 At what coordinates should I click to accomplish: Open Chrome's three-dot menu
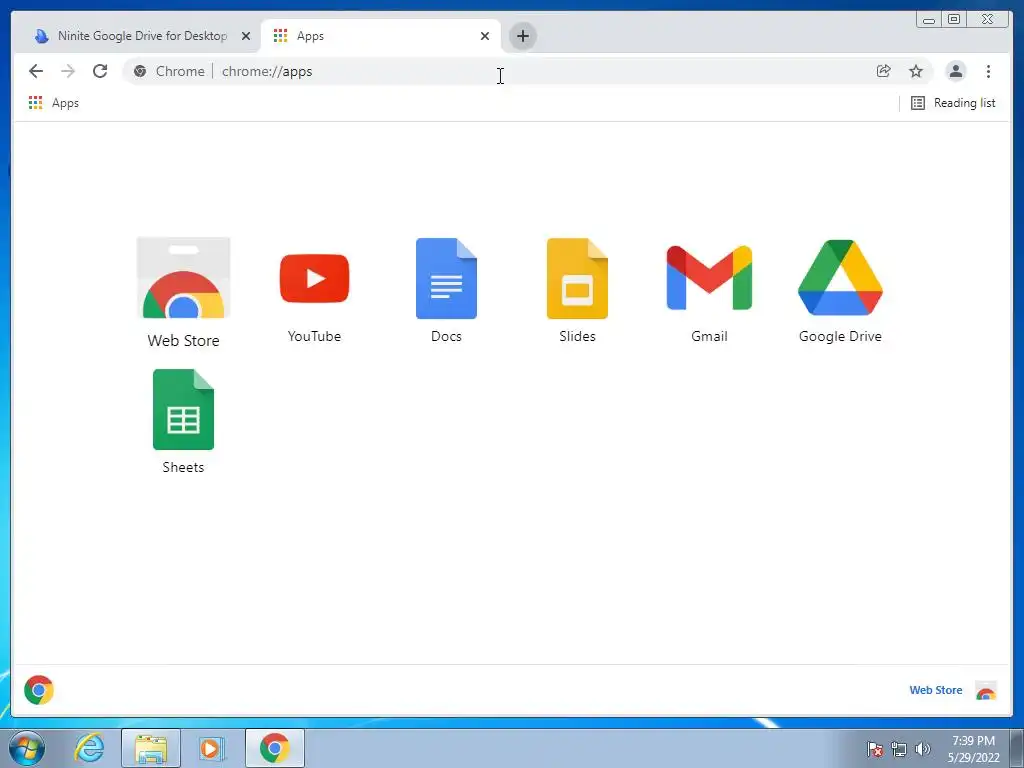pos(988,71)
